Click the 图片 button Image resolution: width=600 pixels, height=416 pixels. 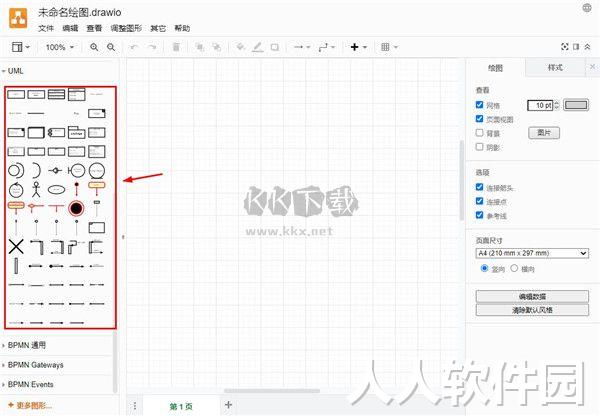point(544,133)
